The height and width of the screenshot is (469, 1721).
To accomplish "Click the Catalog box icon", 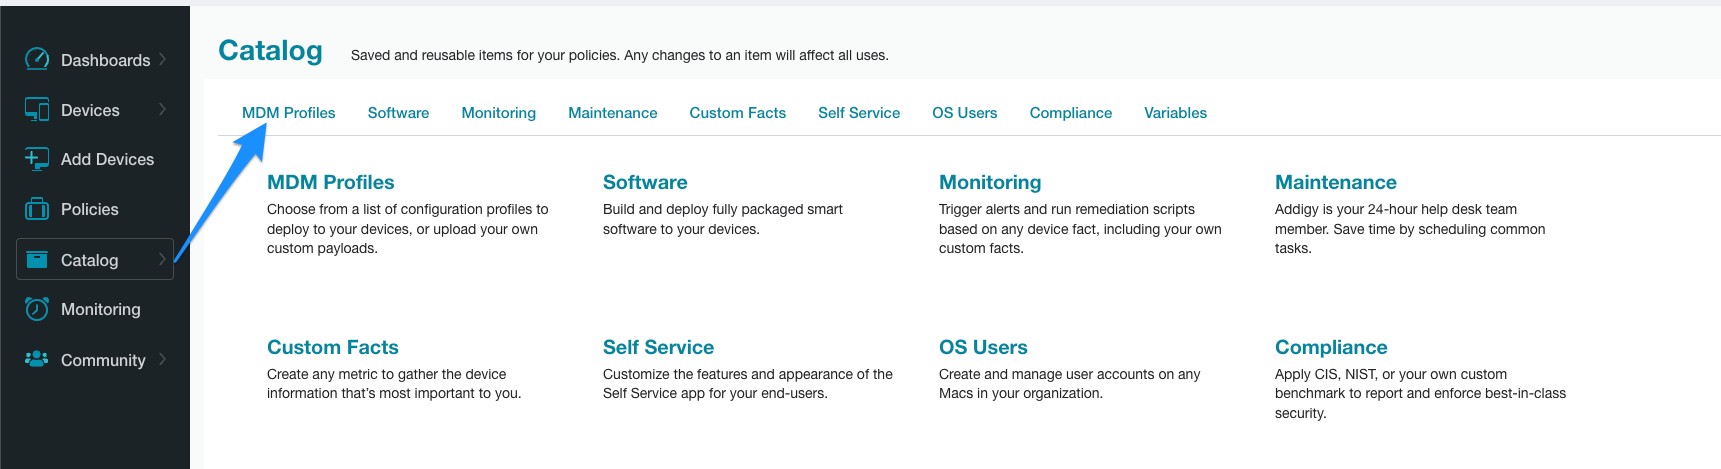I will 37,259.
